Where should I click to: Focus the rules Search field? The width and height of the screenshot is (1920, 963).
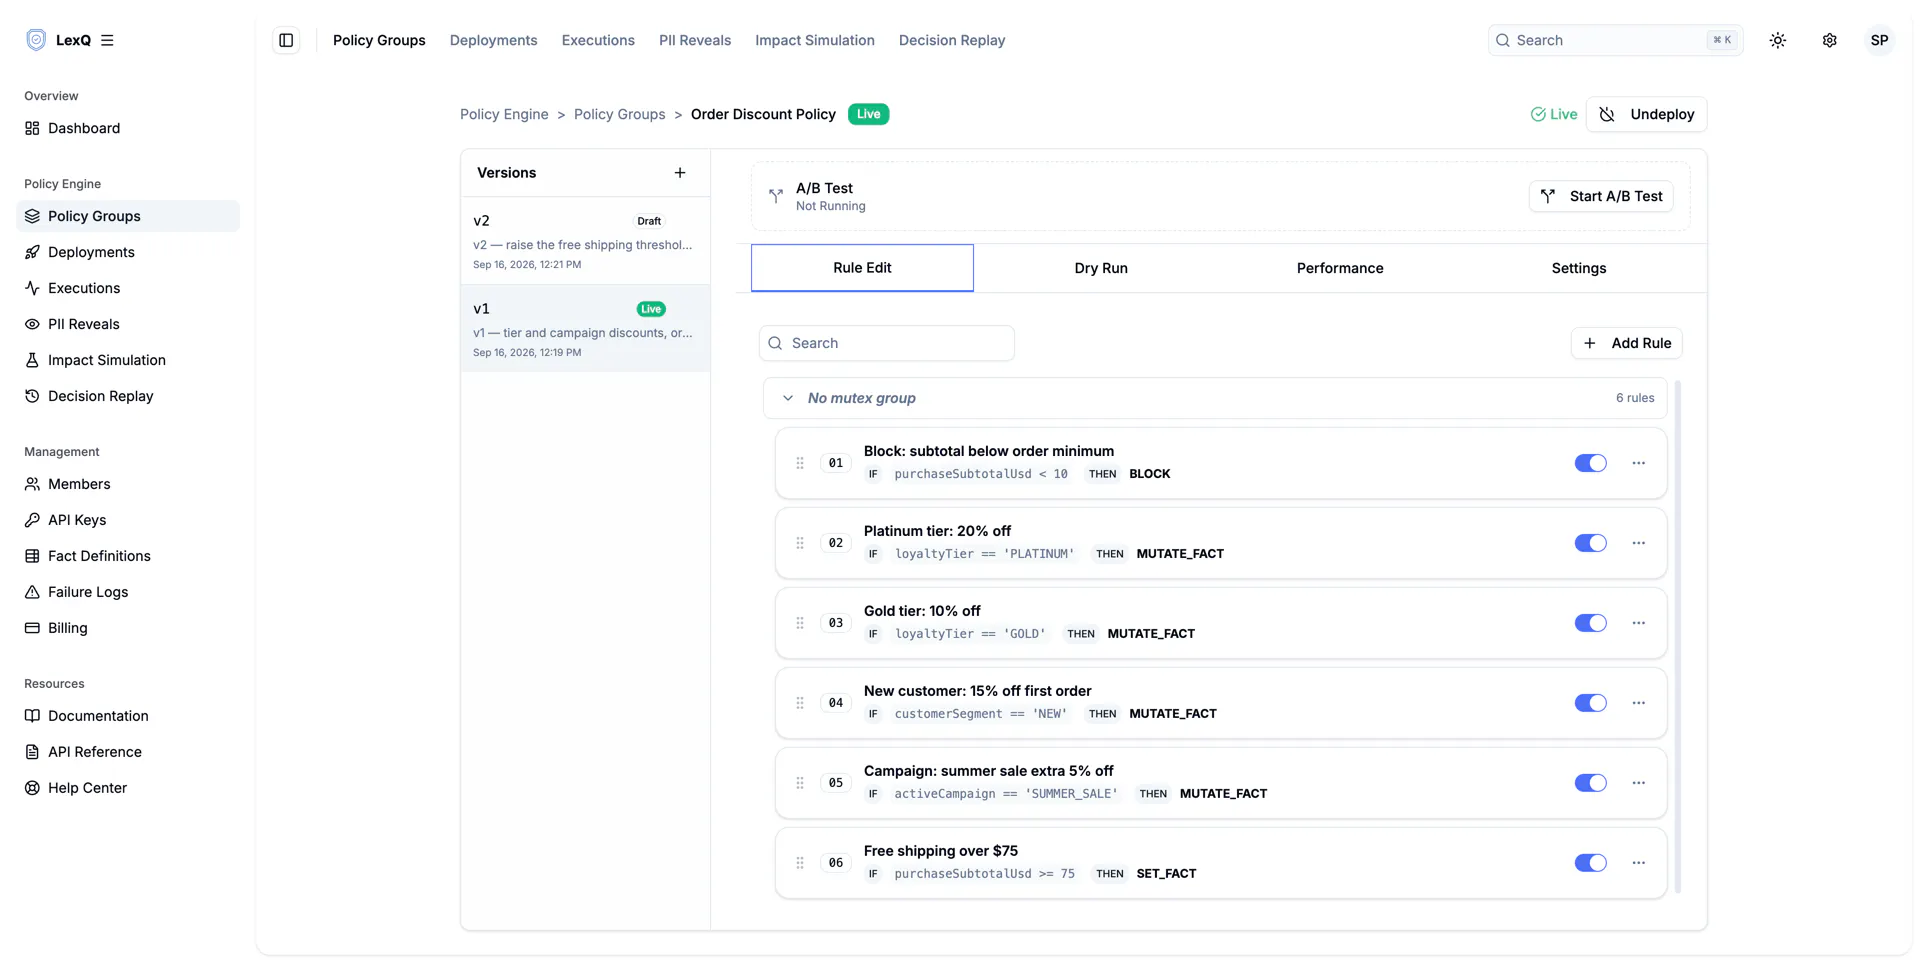(x=886, y=343)
